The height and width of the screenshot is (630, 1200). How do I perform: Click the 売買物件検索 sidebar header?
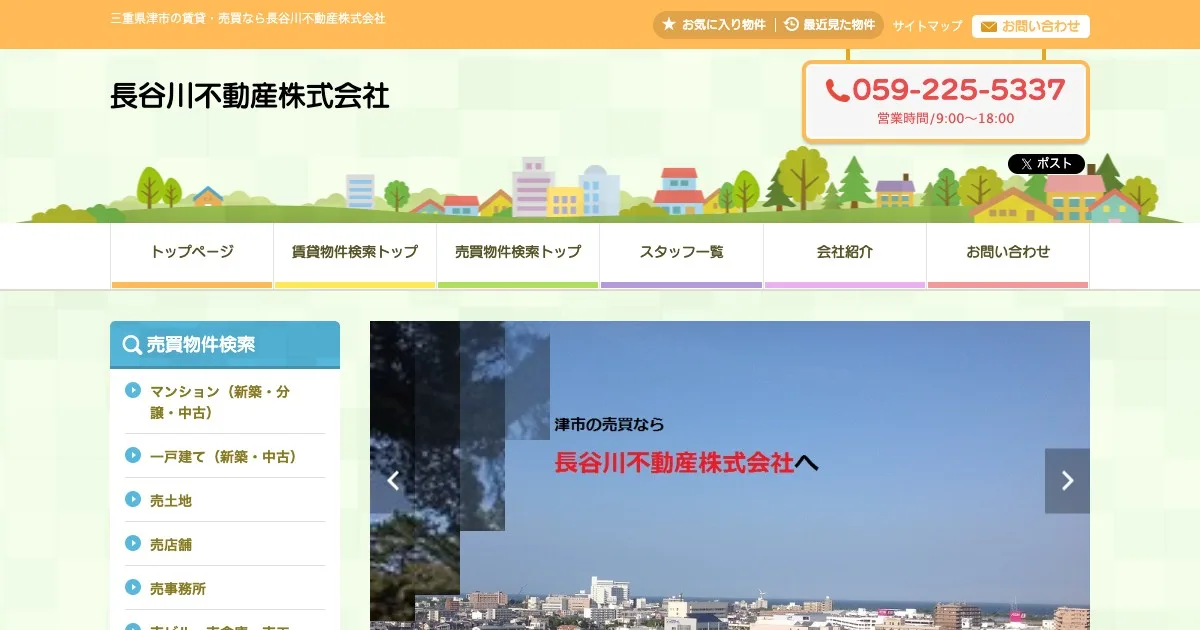click(225, 345)
